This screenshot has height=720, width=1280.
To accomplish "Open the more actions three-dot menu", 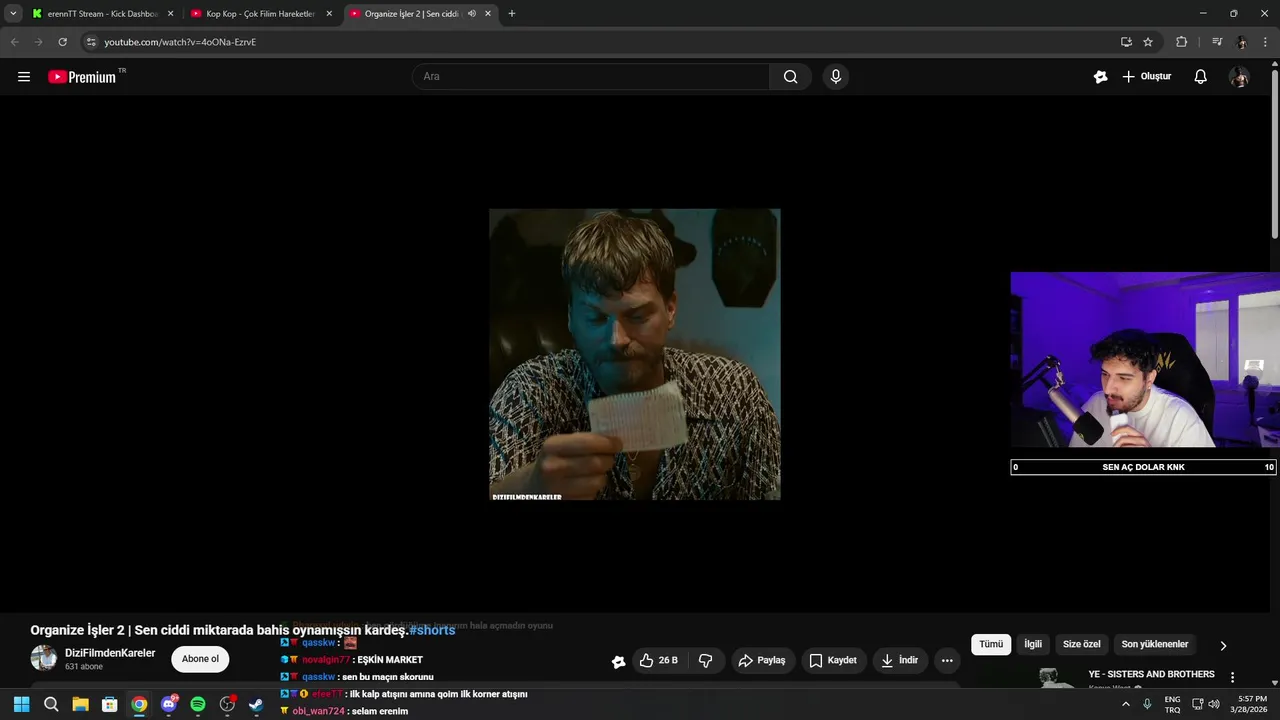I will pos(947,660).
